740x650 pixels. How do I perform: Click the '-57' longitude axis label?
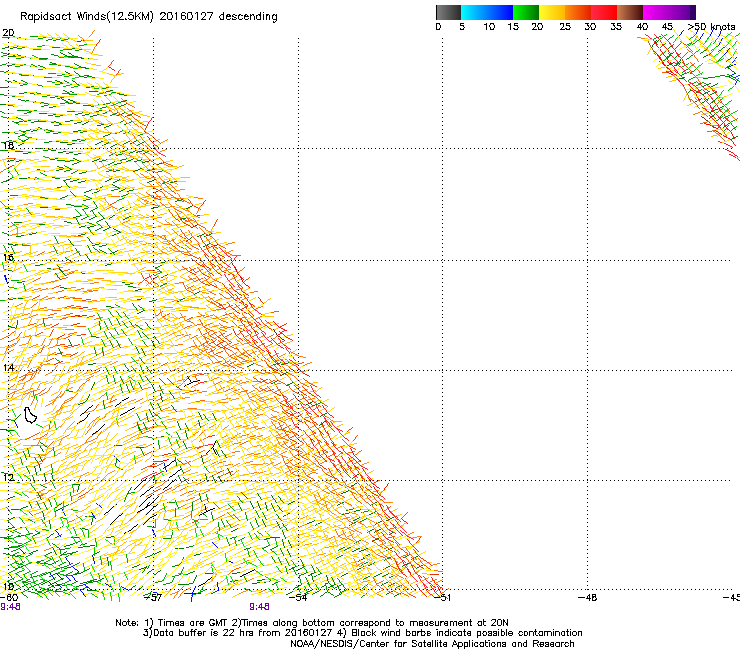tap(152, 597)
